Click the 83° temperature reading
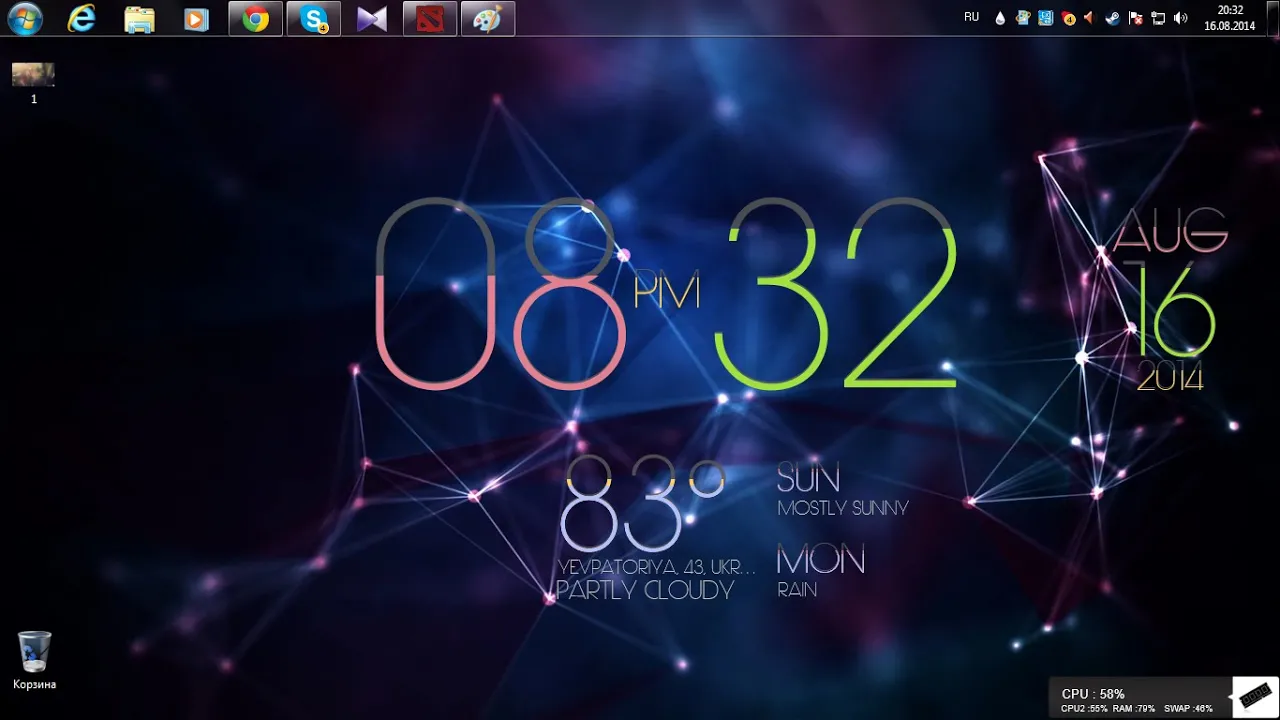This screenshot has width=1280, height=720. point(642,504)
